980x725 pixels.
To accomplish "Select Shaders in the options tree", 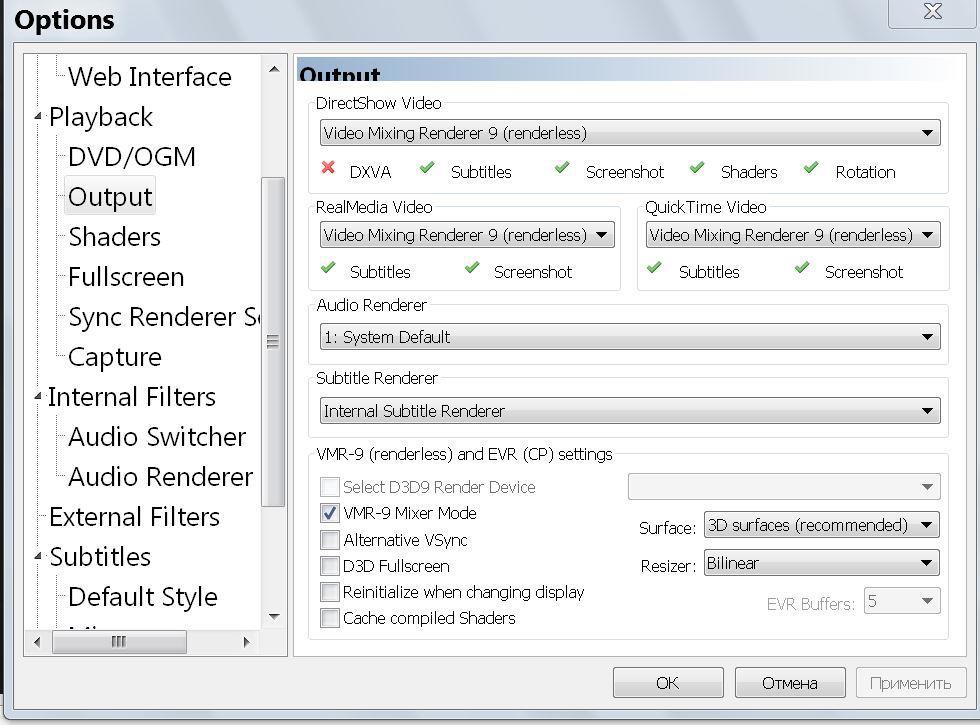I will (114, 237).
